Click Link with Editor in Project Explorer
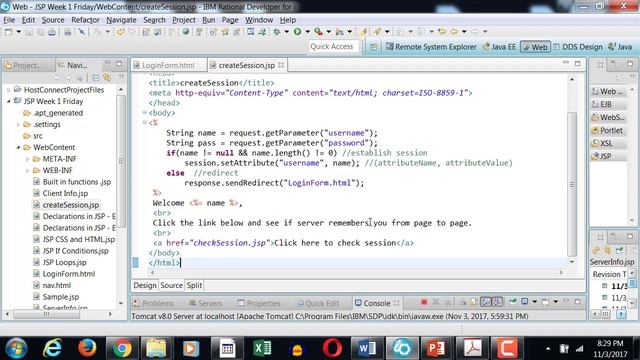The height and width of the screenshot is (360, 640). (107, 77)
